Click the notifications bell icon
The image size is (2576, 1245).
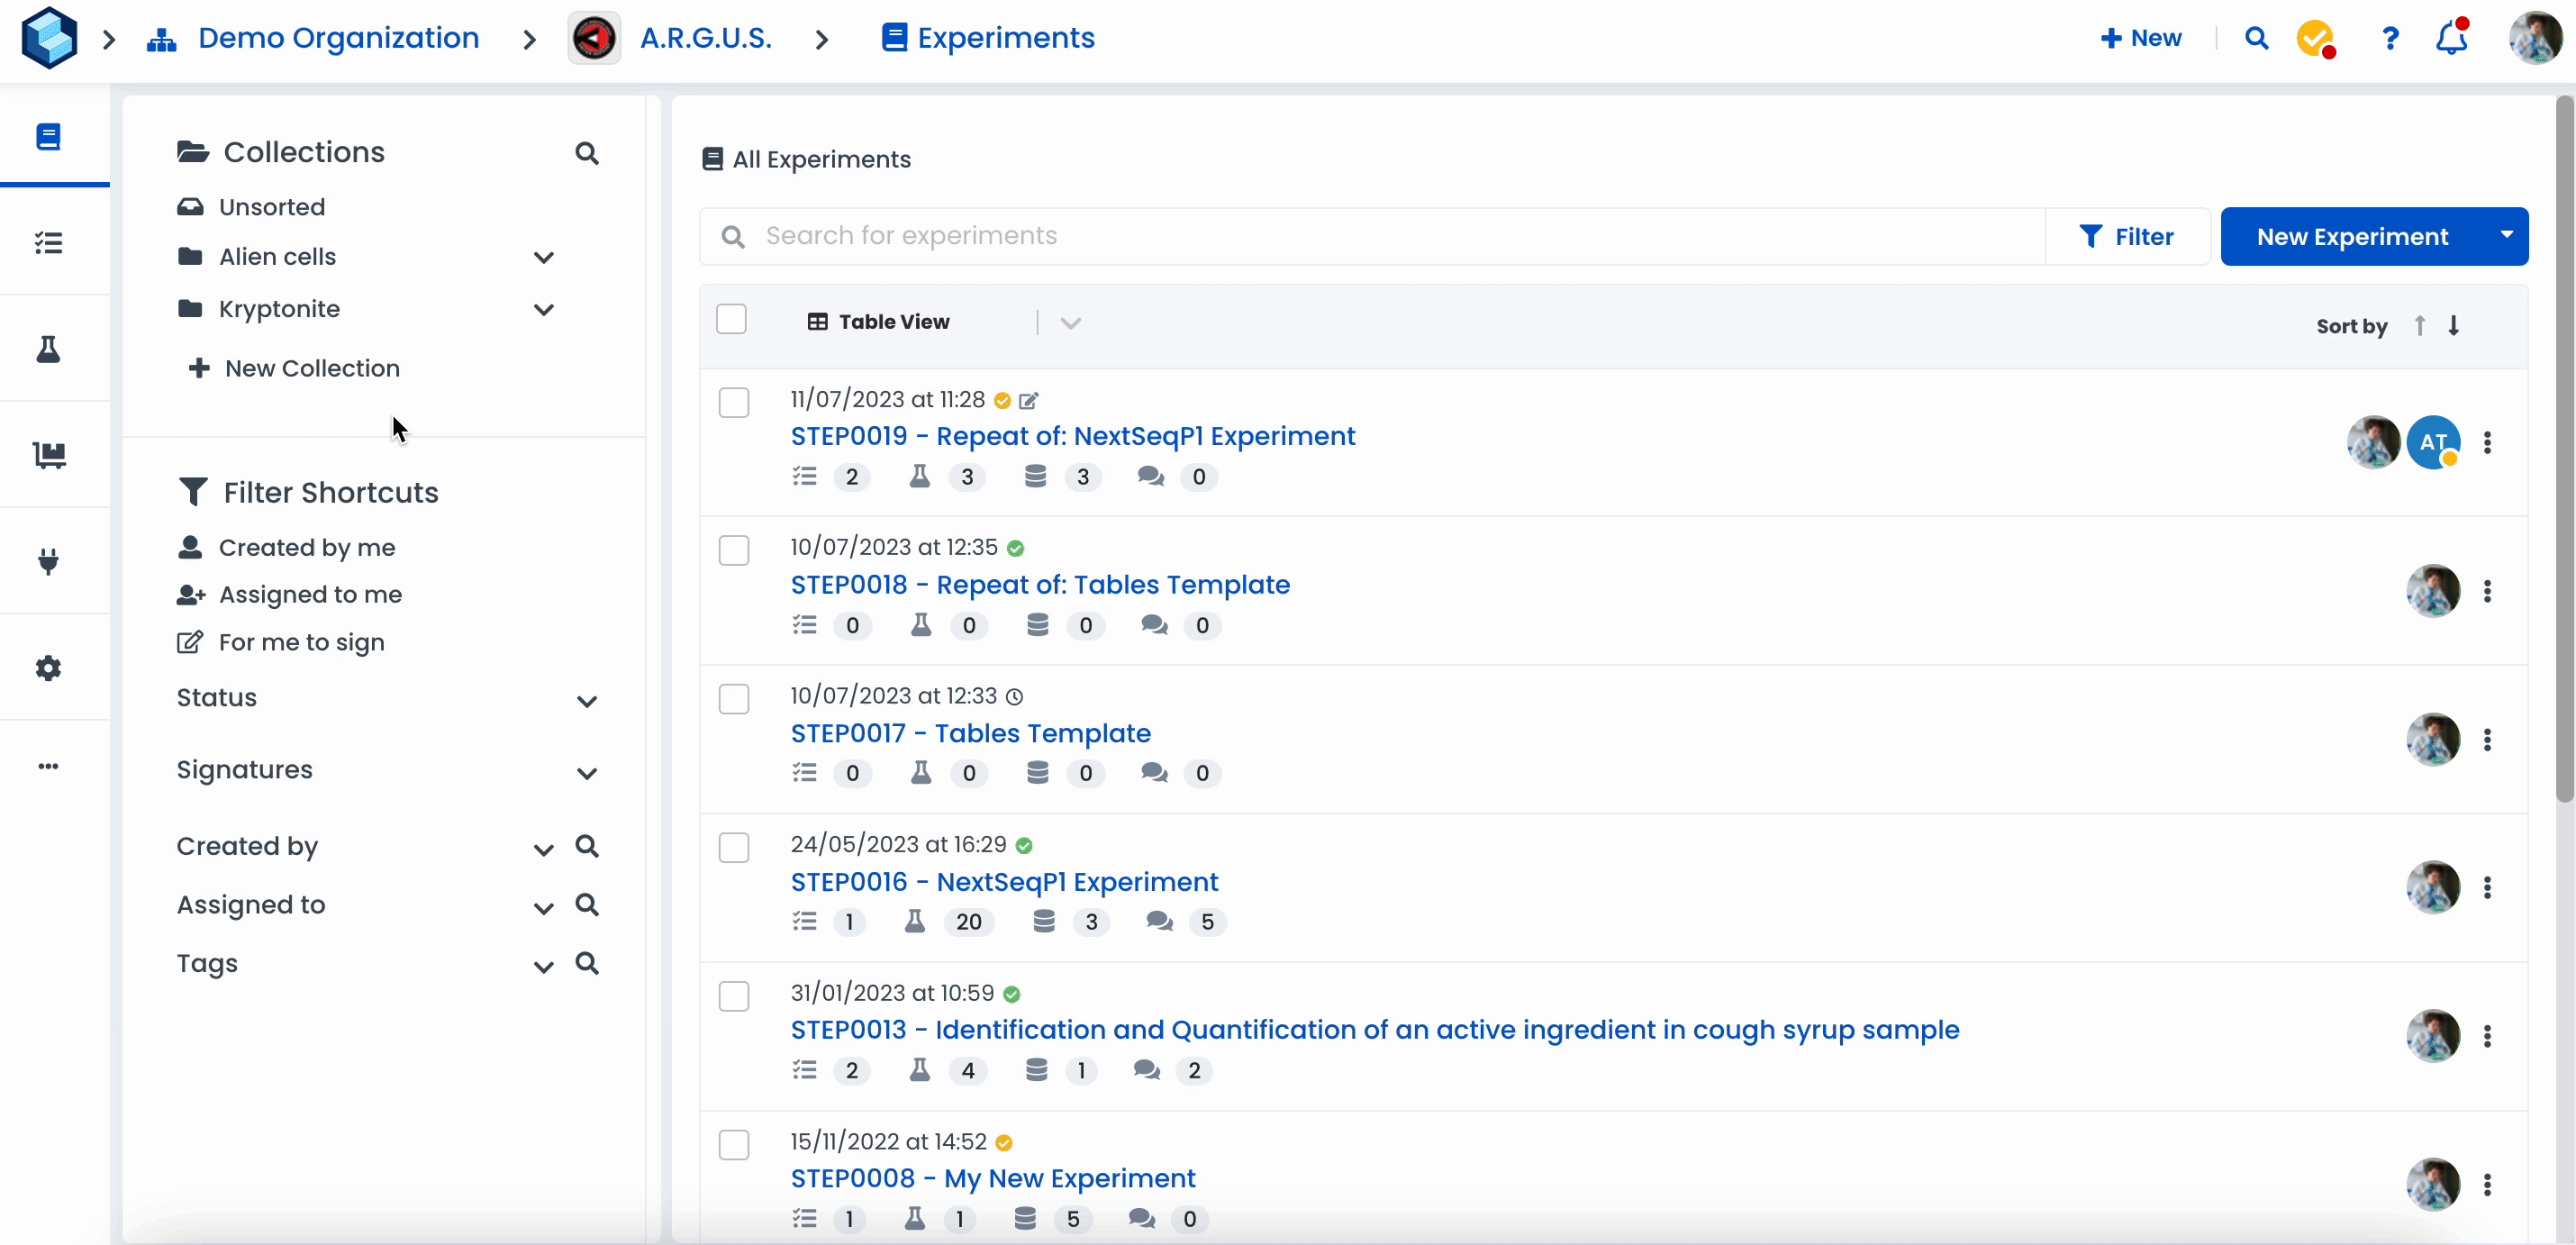(2451, 38)
